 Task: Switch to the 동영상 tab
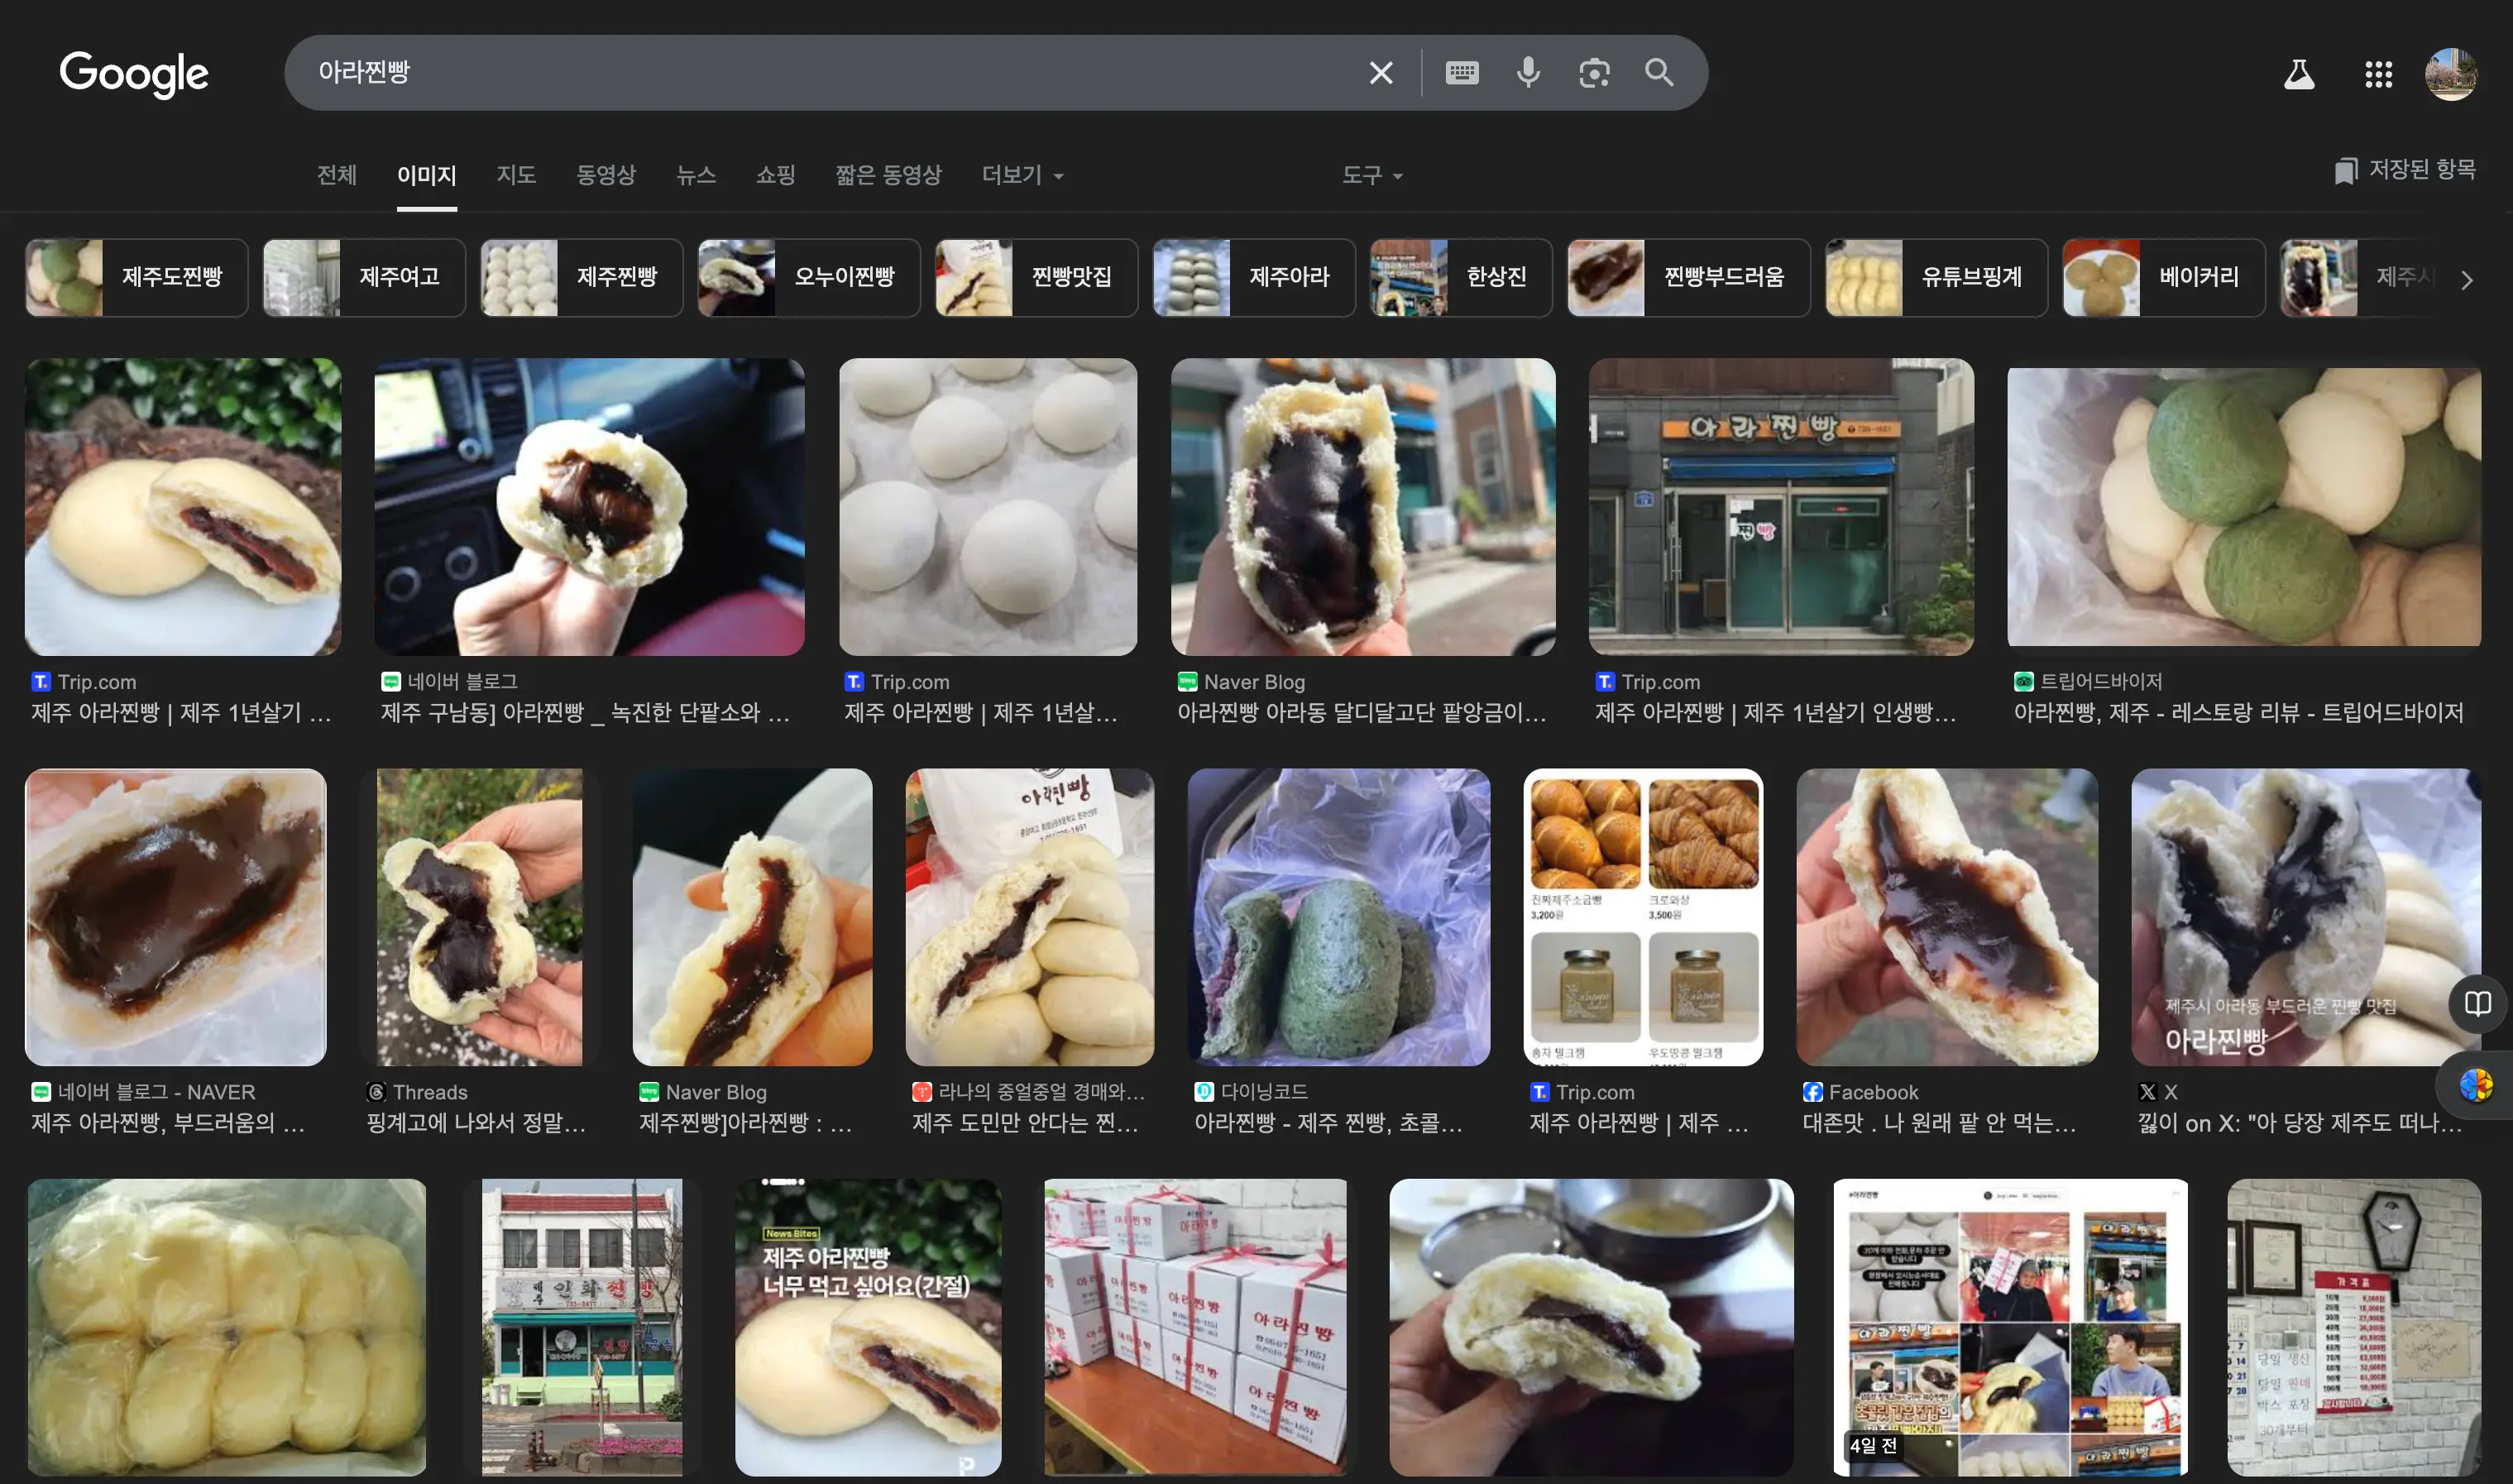click(x=605, y=175)
